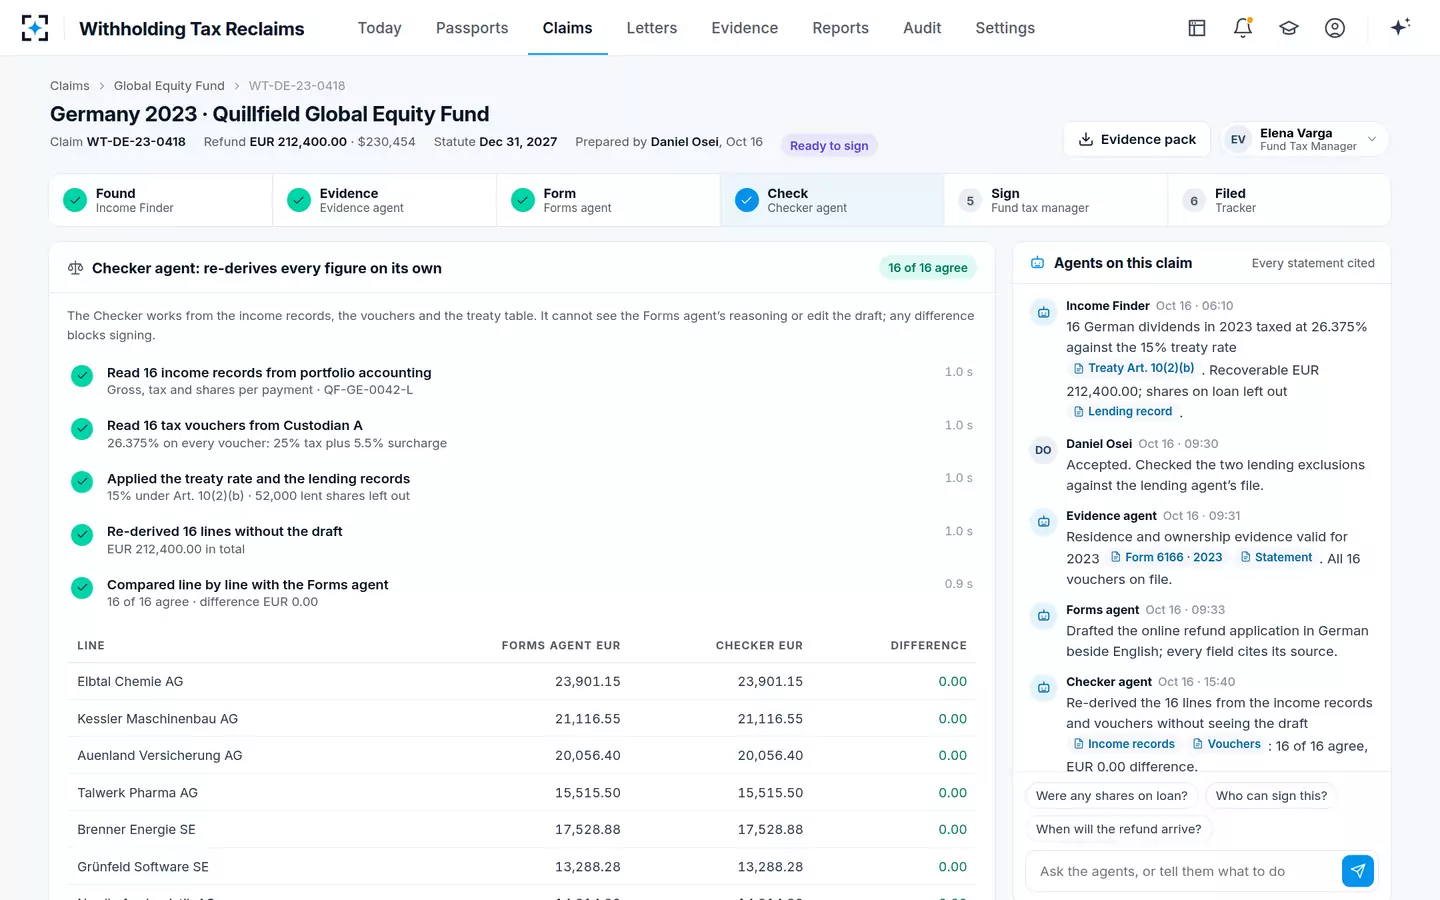
Task: Click the balance scale icon beside Checker heading
Action: point(75,268)
